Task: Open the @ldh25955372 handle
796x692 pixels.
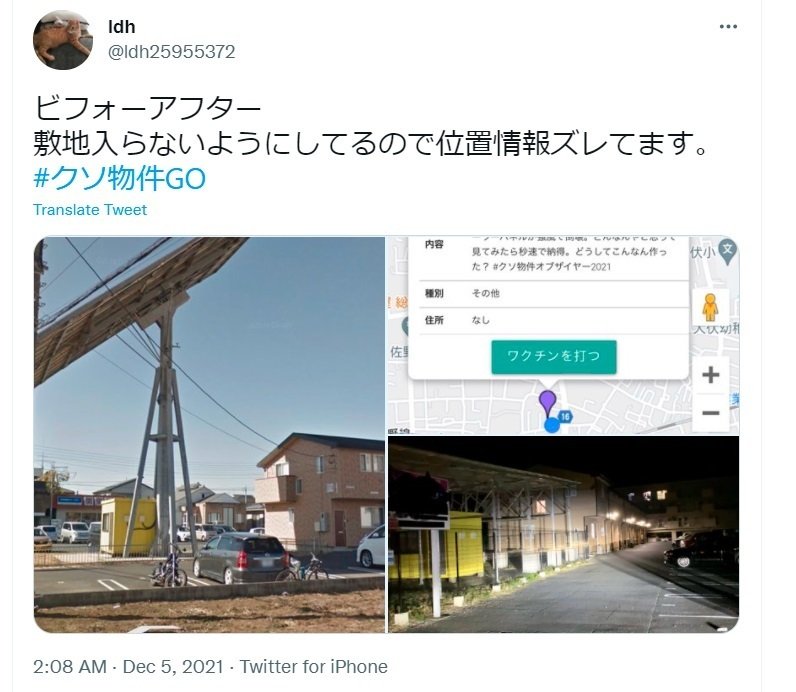Action: (172, 52)
